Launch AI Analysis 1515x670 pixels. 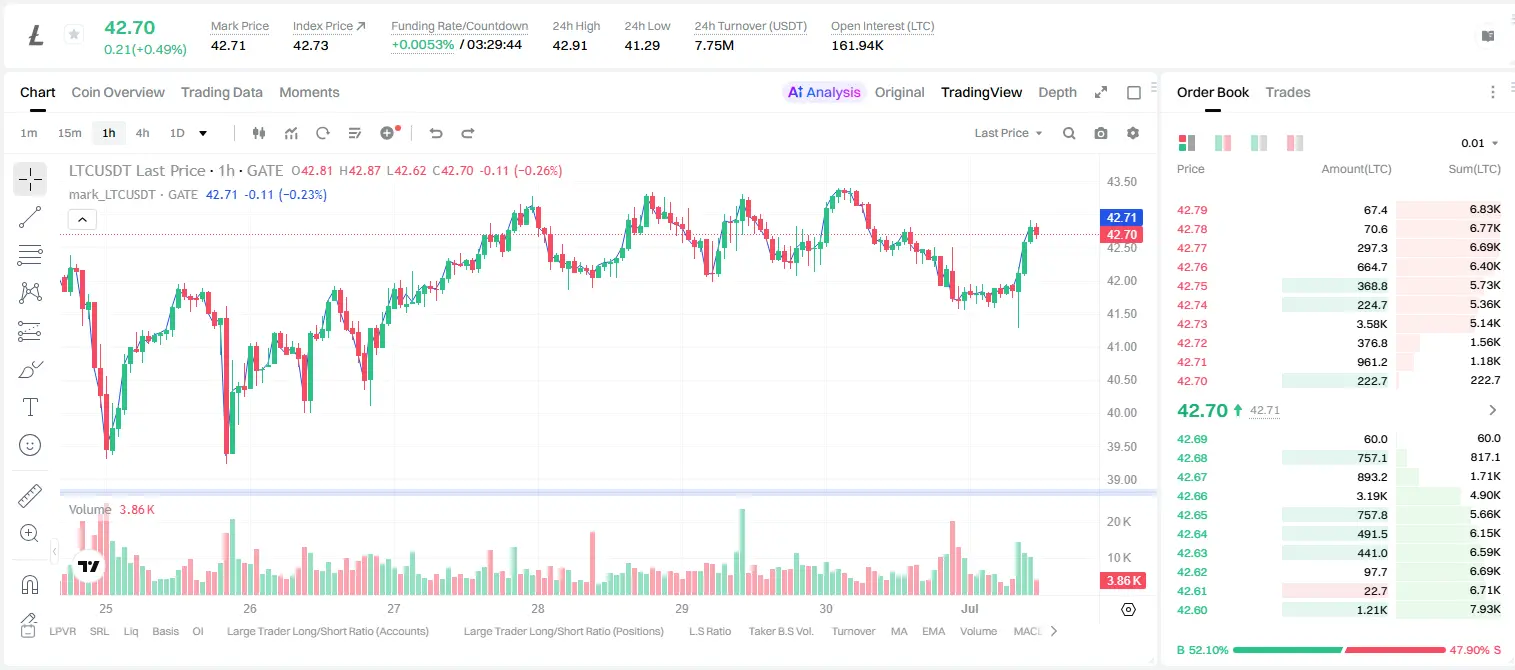823,92
